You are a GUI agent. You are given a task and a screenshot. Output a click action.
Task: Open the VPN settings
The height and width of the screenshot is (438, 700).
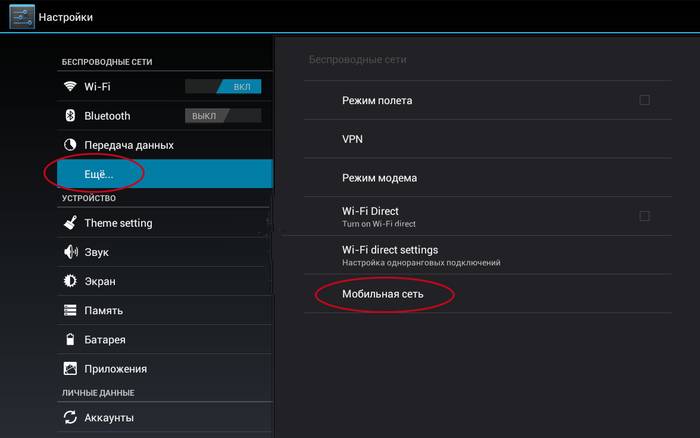click(x=352, y=139)
